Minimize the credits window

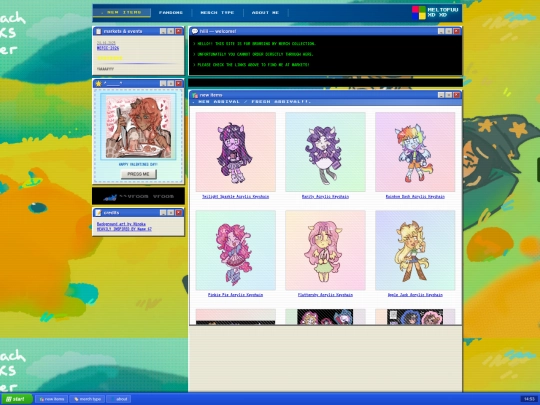click(x=163, y=213)
